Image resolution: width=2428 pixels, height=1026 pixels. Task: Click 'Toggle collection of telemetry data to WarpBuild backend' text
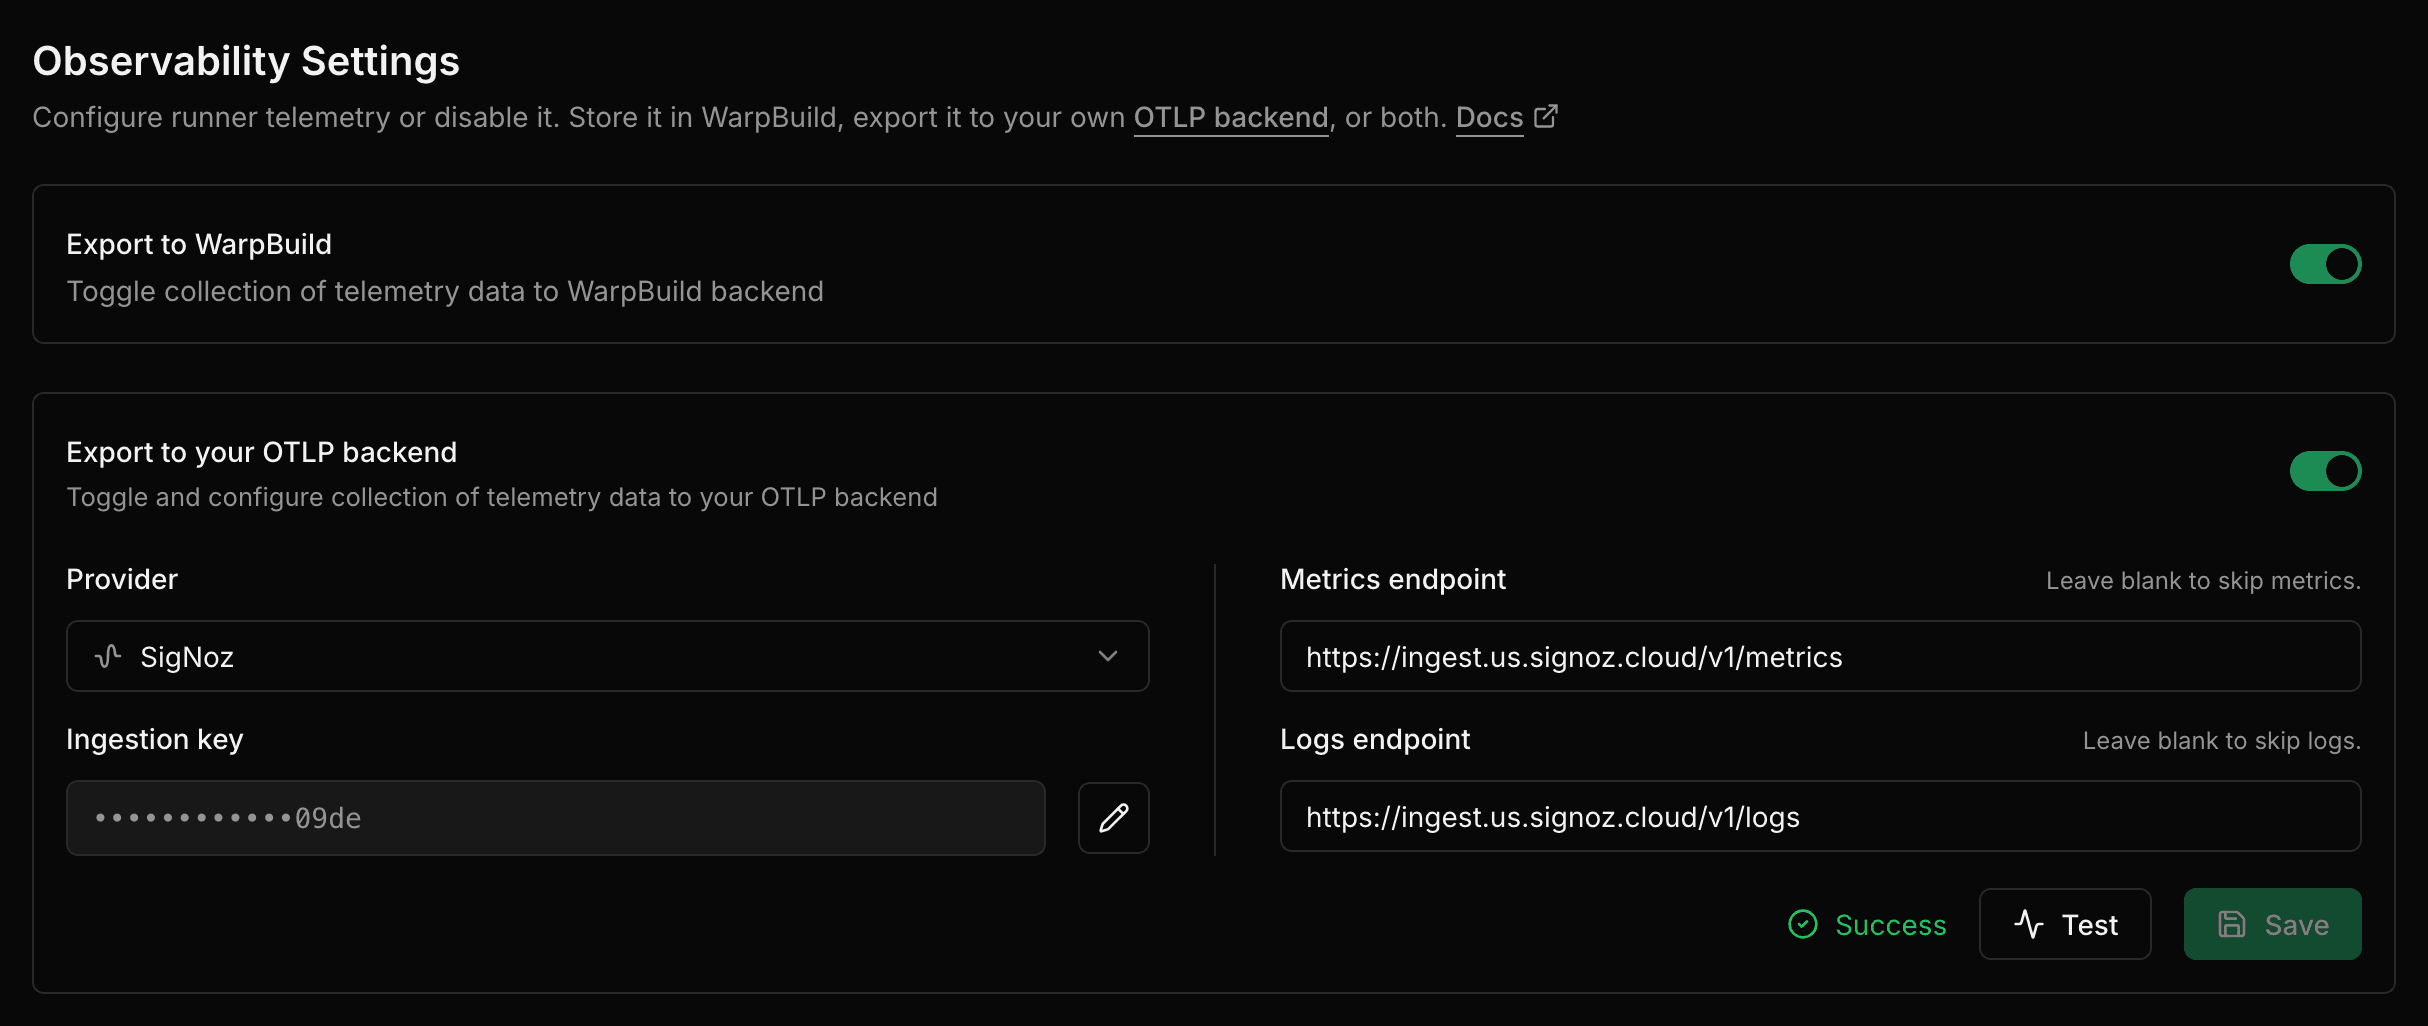tap(445, 292)
